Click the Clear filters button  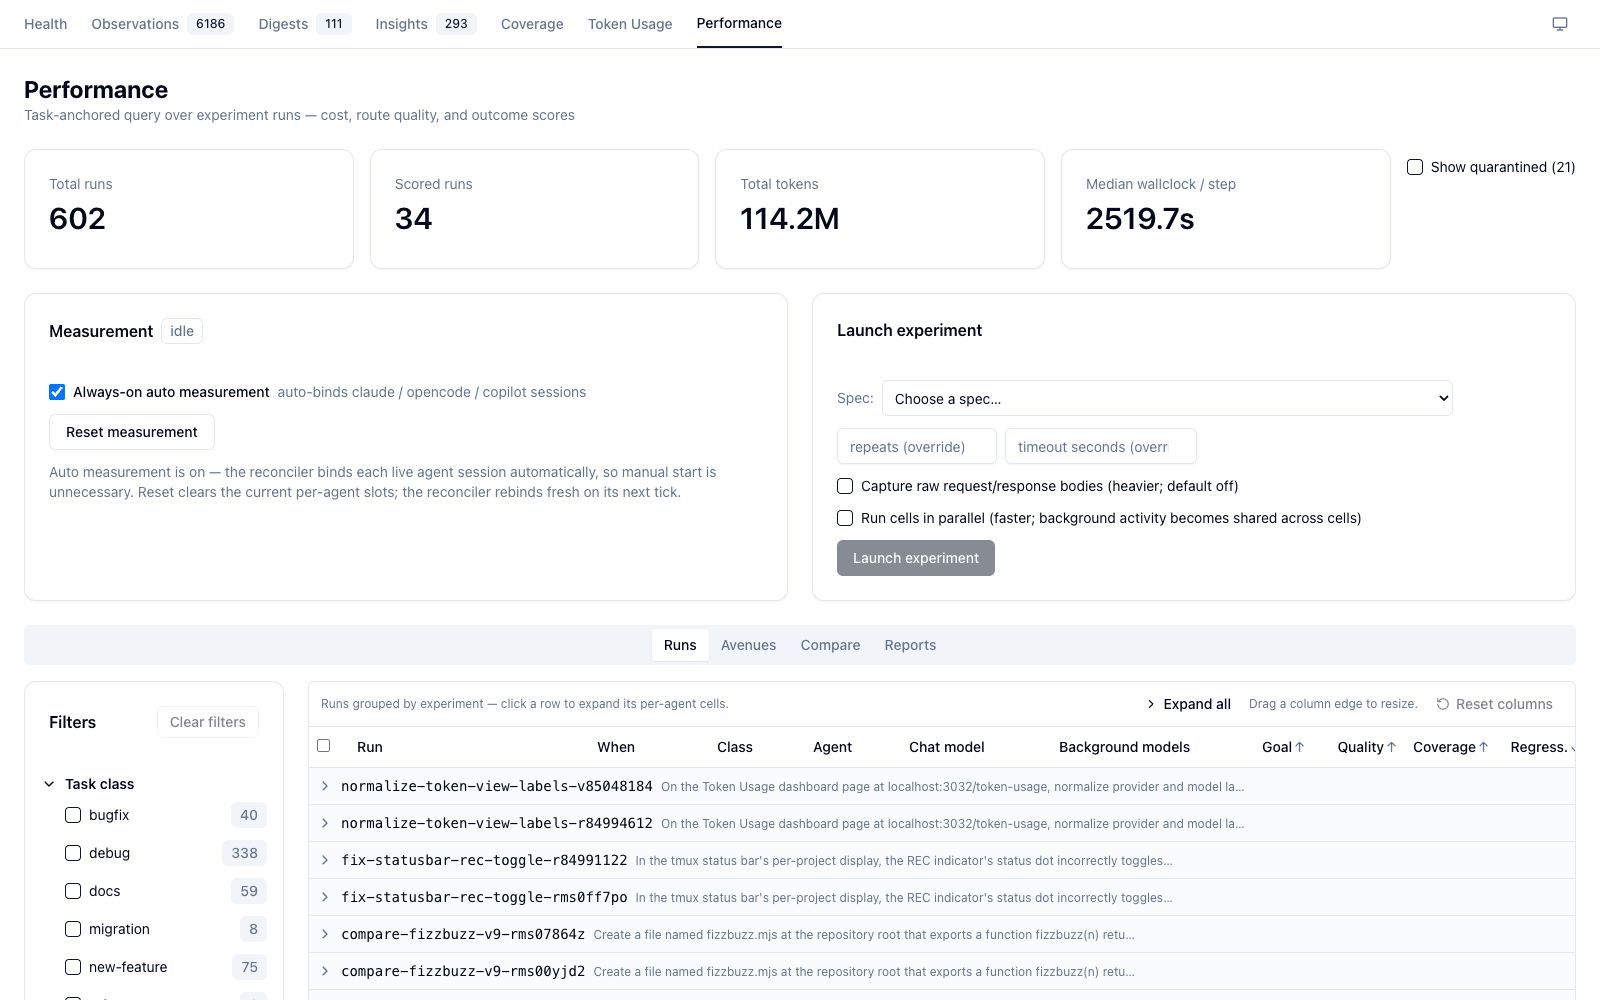pyautogui.click(x=208, y=722)
